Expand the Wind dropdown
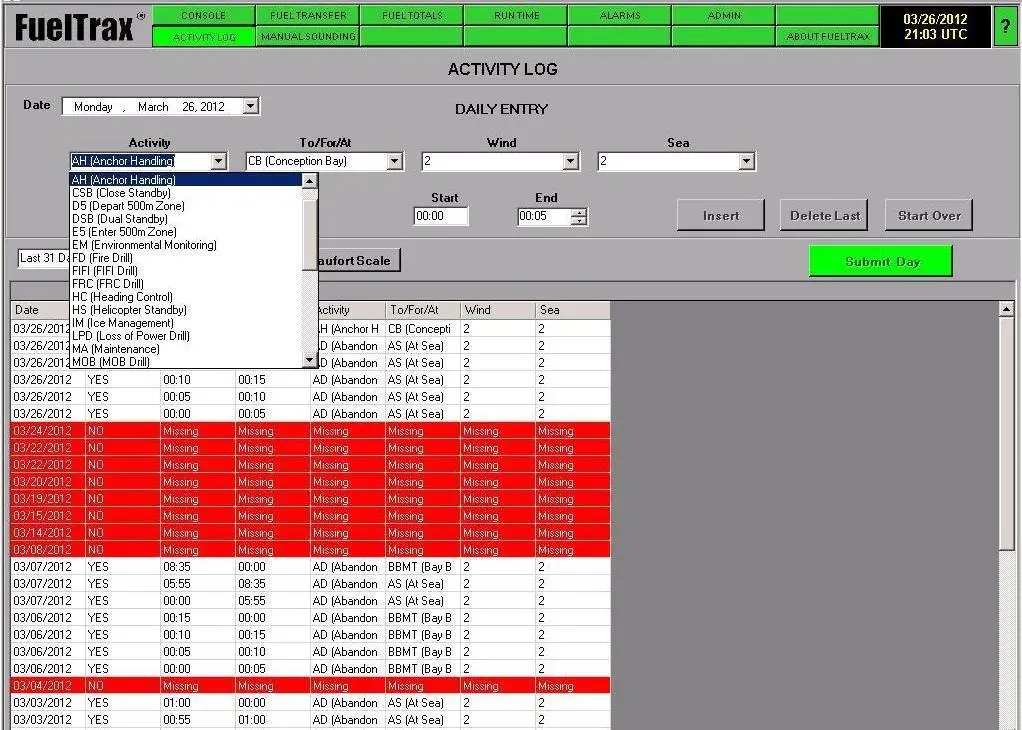Screen dimensions: 1022x730 click(x=571, y=161)
